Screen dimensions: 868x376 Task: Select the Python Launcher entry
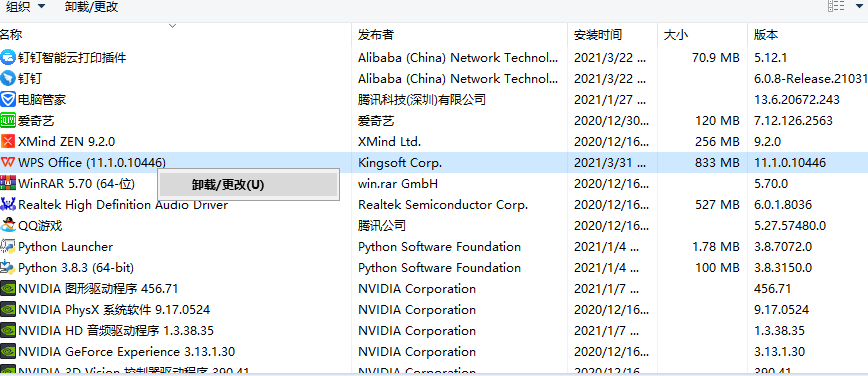pos(65,246)
